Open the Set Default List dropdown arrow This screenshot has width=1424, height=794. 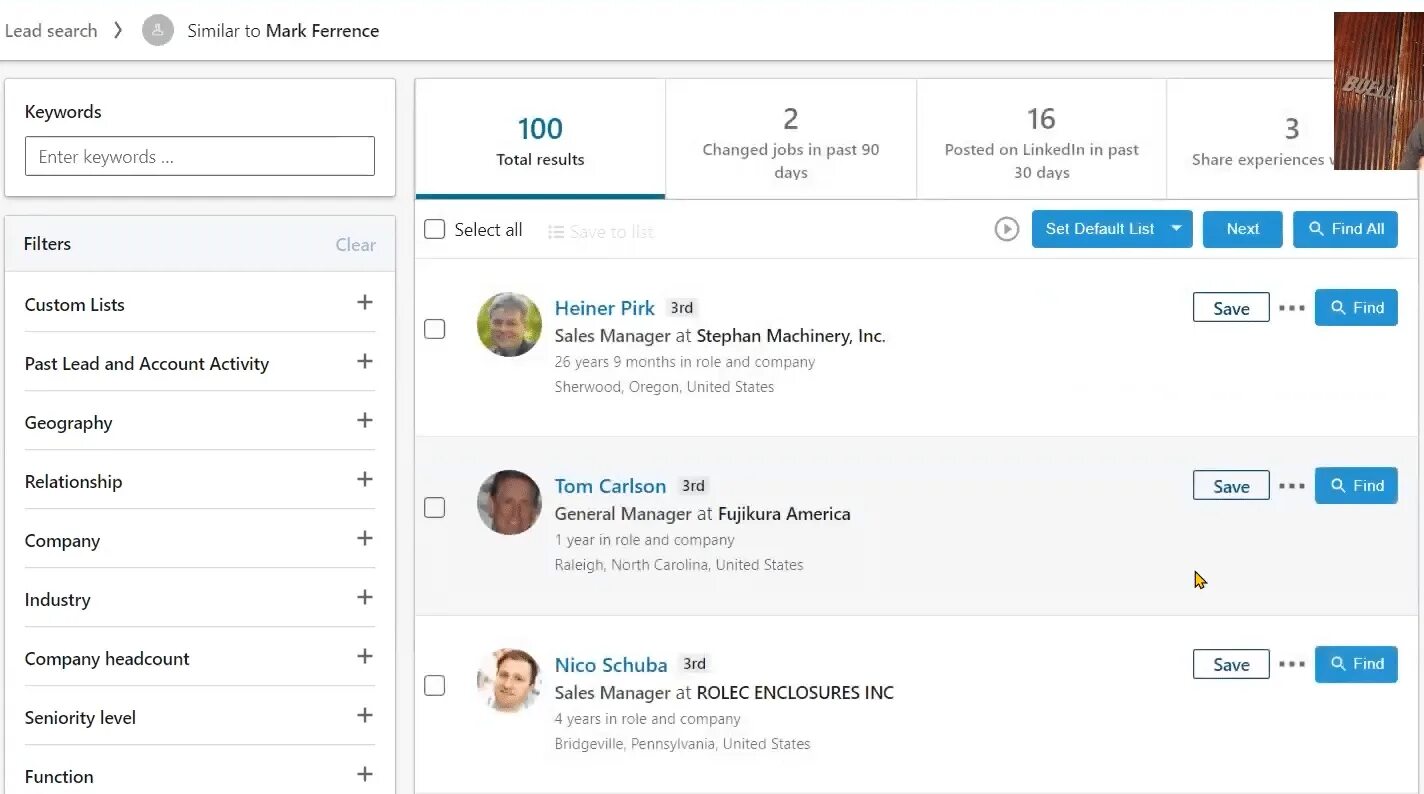pos(1176,229)
